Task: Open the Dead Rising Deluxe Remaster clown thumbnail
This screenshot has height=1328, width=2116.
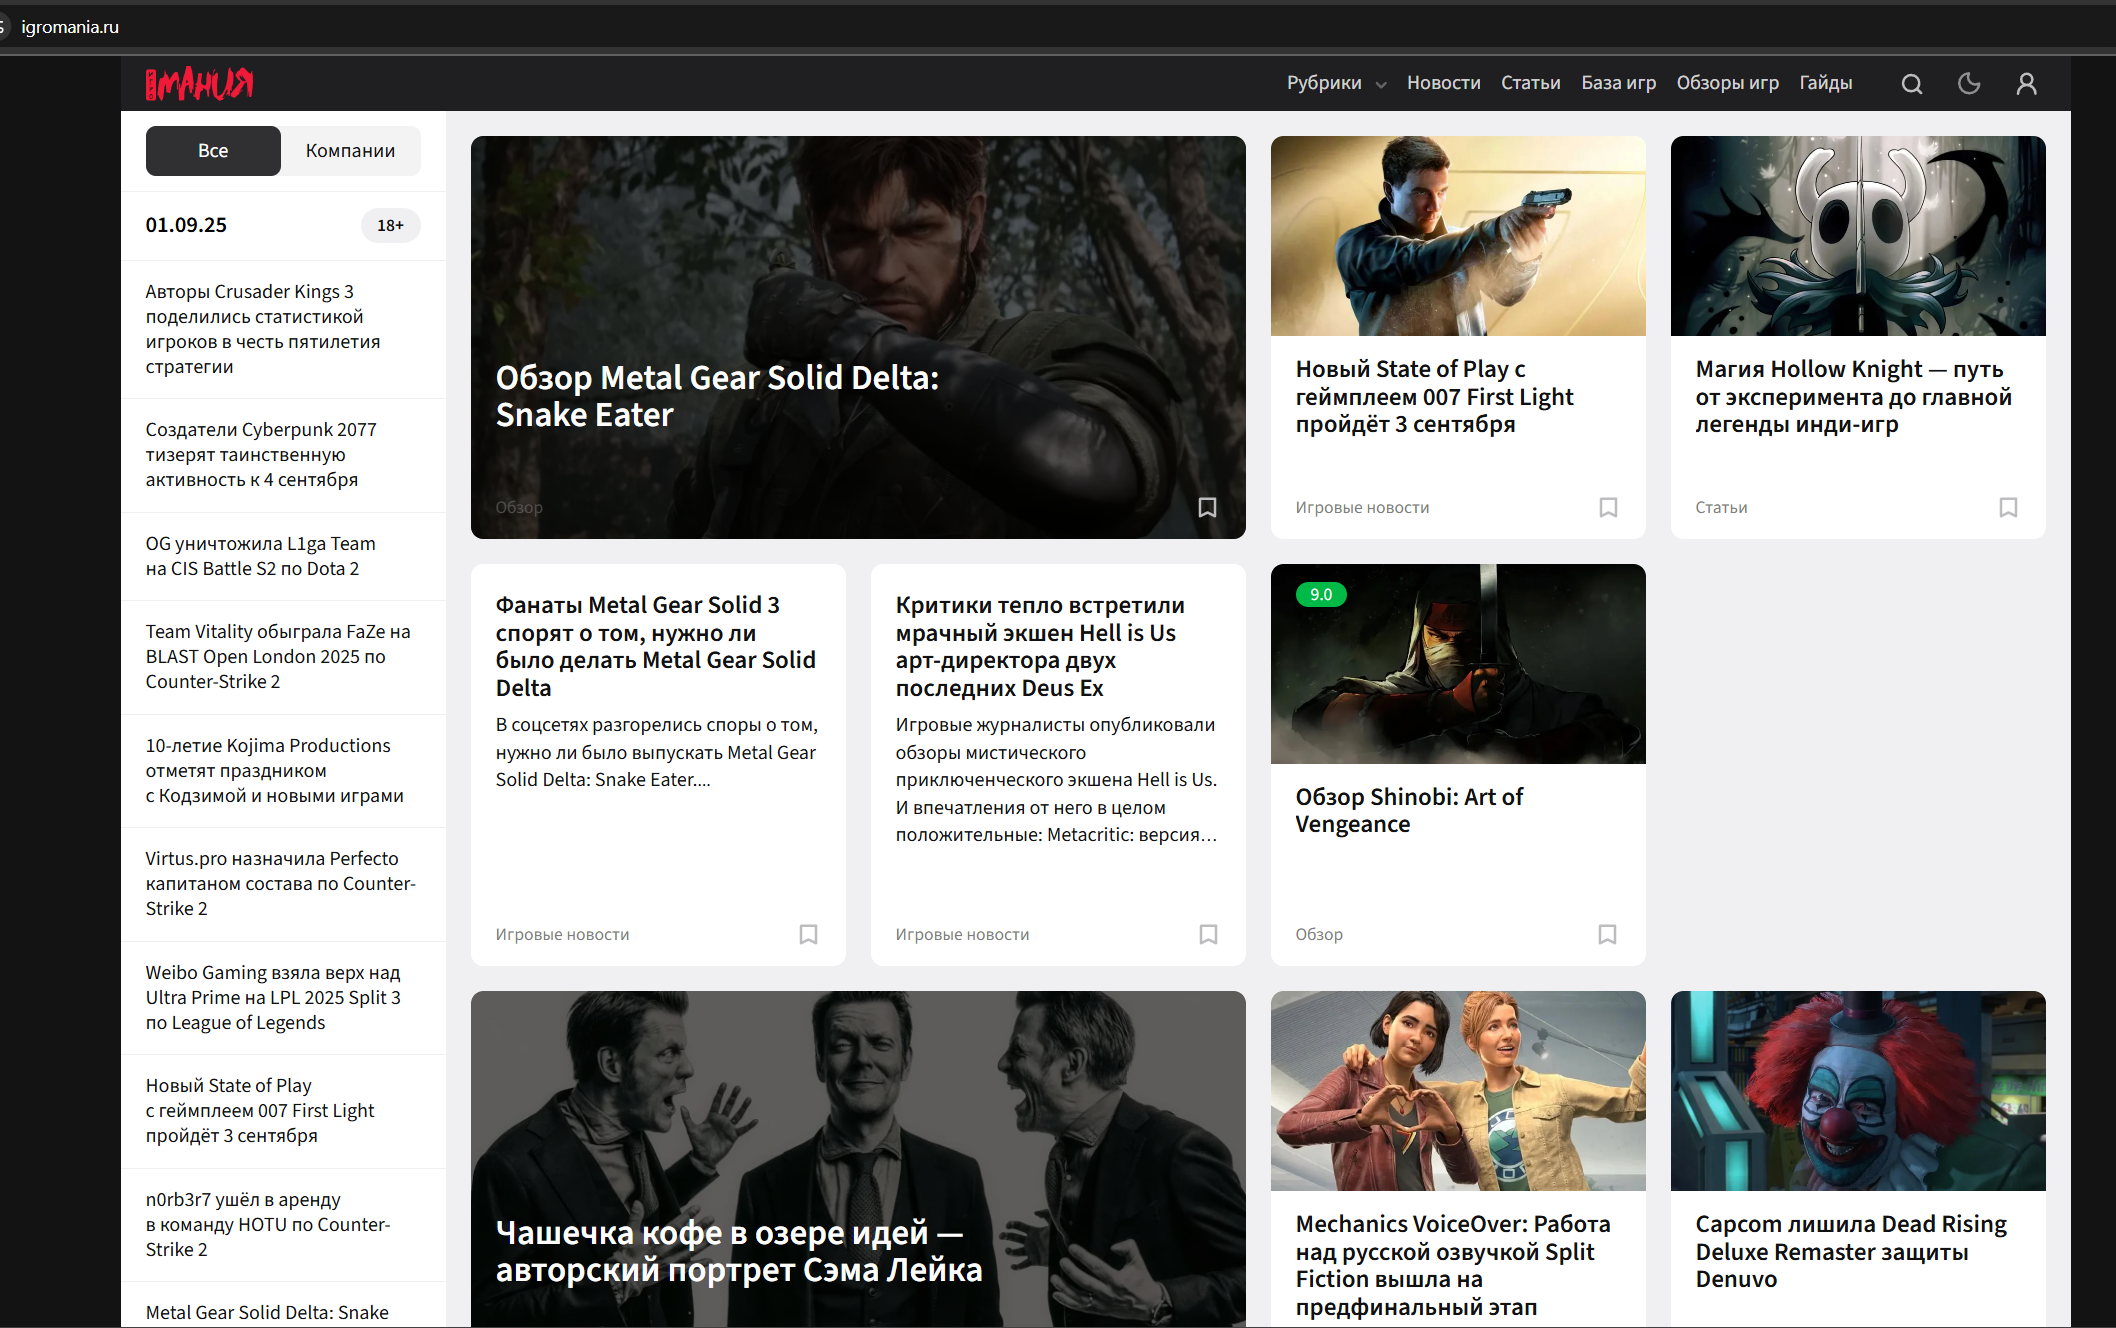Action: (x=1857, y=1090)
